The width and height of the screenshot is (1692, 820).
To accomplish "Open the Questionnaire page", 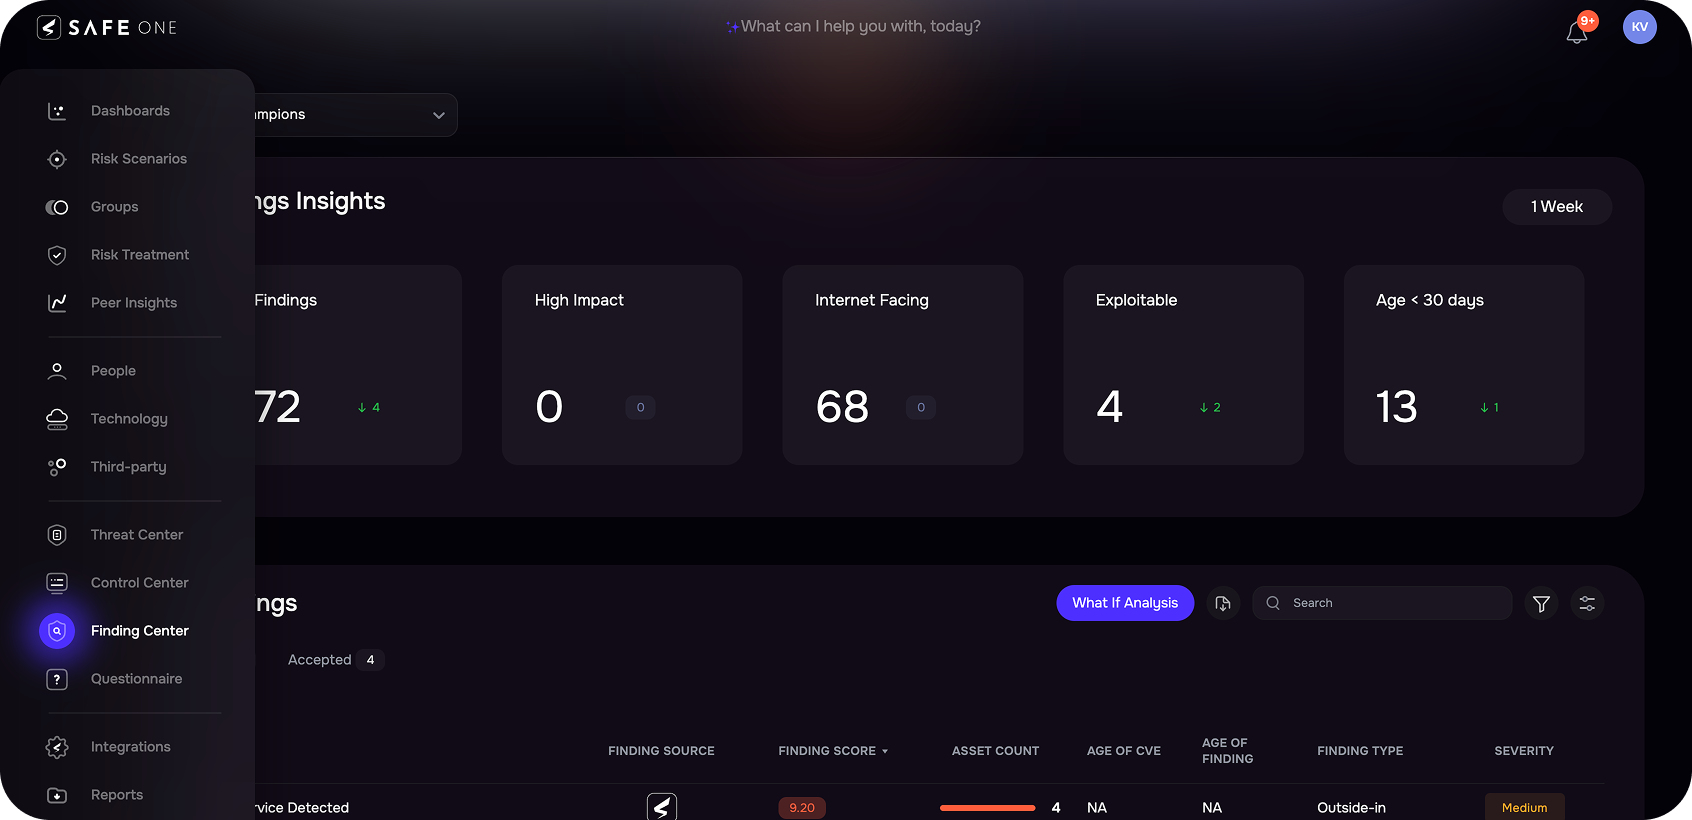I will coord(137,679).
